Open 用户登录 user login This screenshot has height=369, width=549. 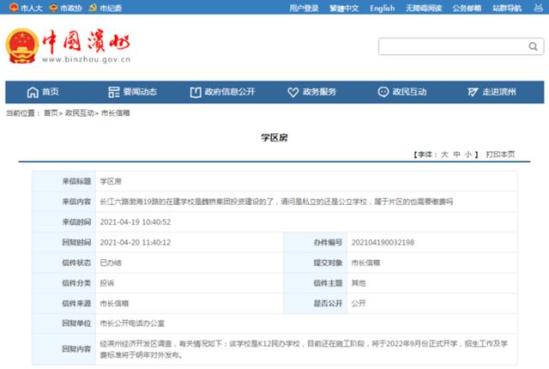coord(304,8)
